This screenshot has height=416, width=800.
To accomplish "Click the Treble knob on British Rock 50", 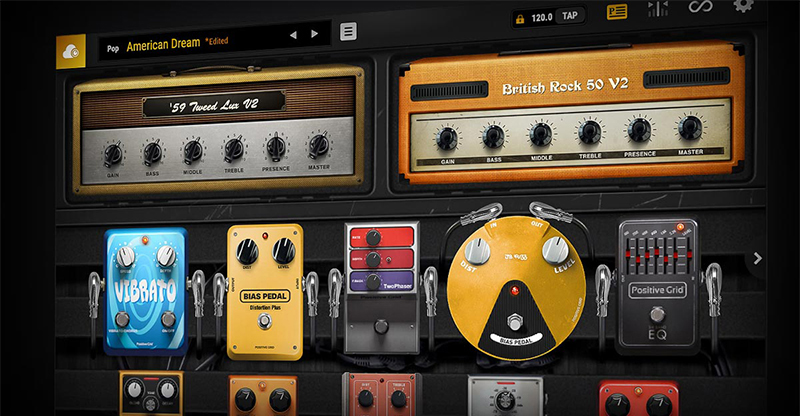I will [x=589, y=132].
